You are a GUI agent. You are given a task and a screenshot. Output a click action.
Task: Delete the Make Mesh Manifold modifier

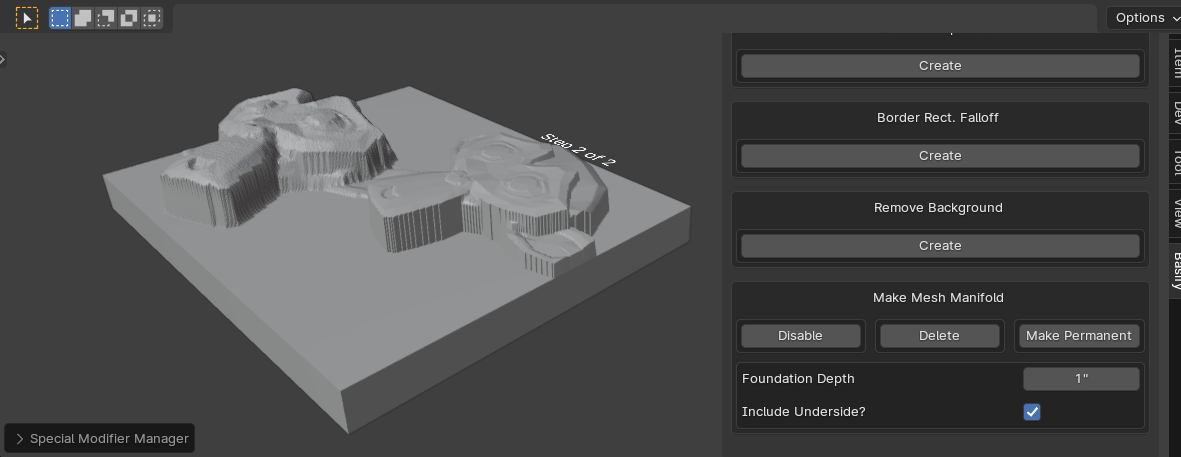point(939,336)
